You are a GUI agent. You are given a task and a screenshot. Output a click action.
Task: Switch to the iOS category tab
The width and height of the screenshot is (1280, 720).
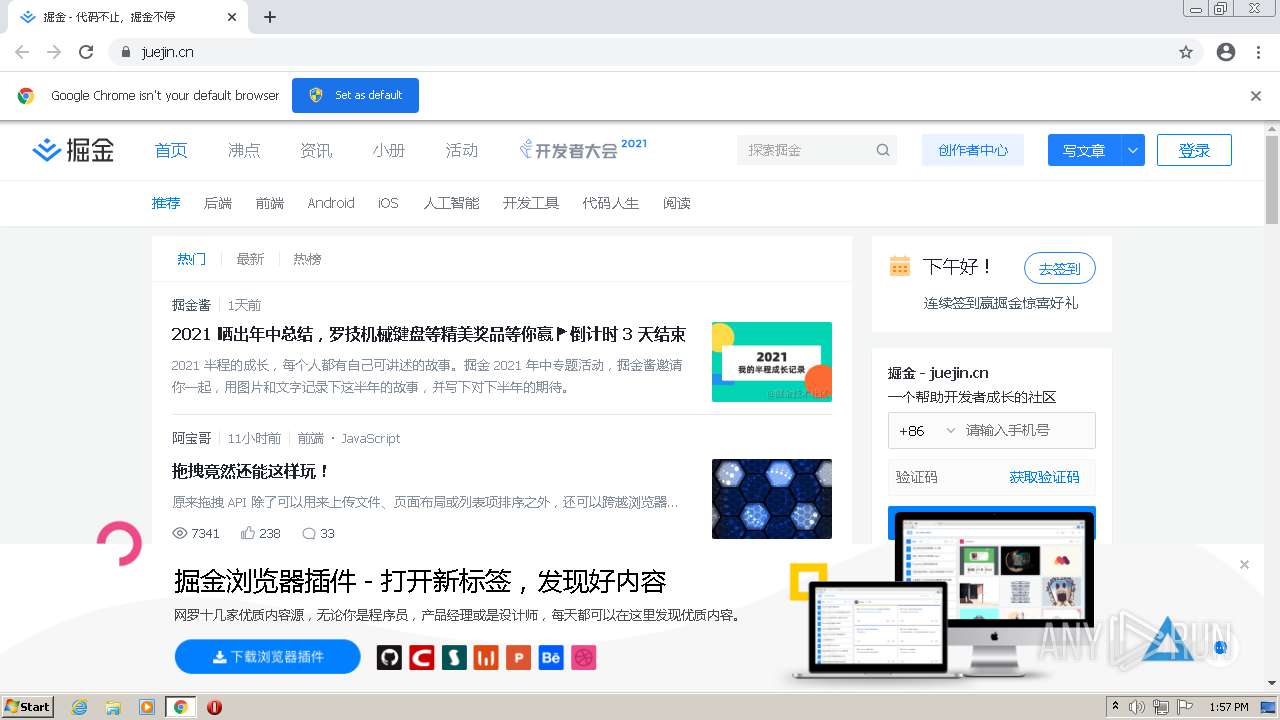coord(388,203)
